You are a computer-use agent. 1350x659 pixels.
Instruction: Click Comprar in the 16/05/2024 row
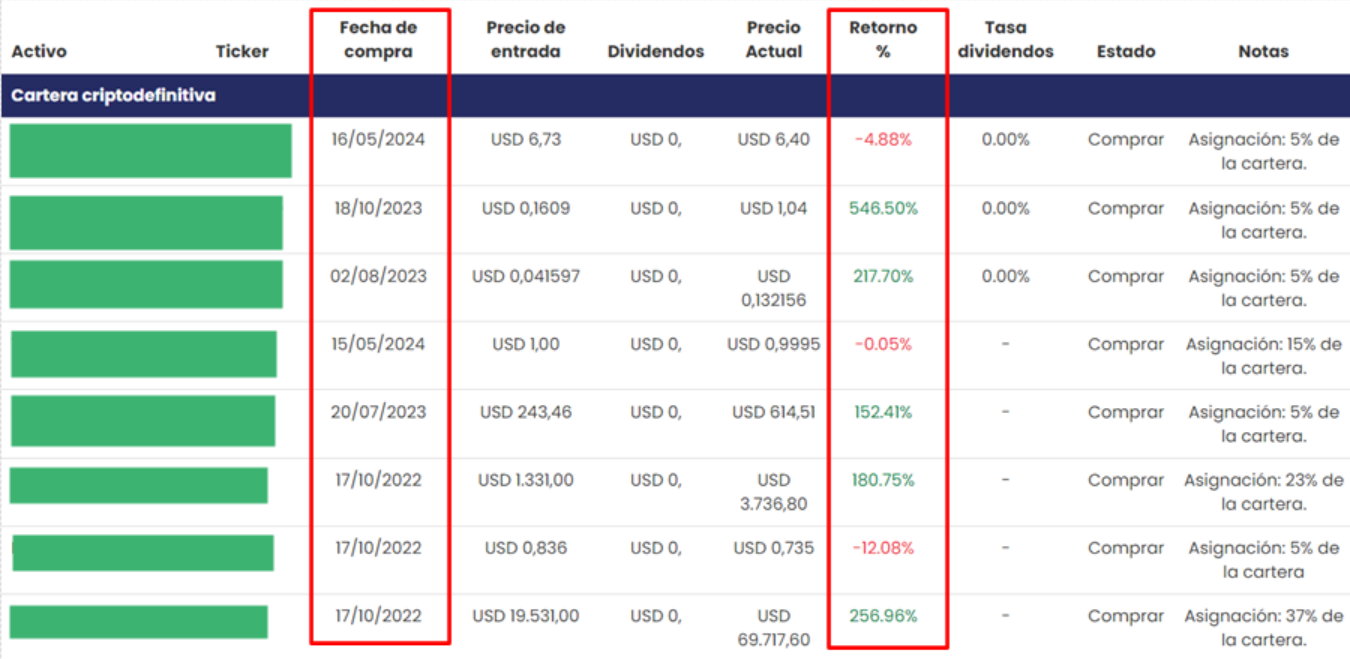click(1126, 140)
